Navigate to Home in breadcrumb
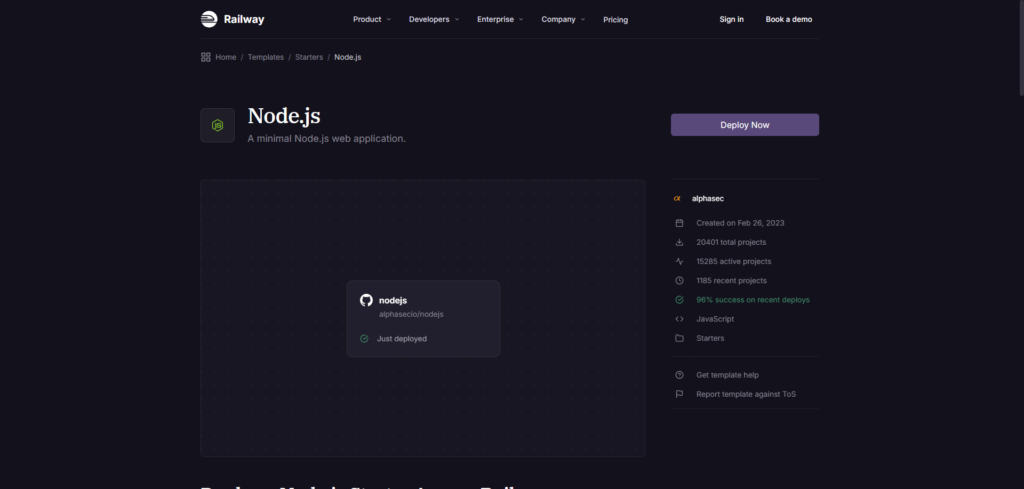This screenshot has height=489, width=1024. 226,57
